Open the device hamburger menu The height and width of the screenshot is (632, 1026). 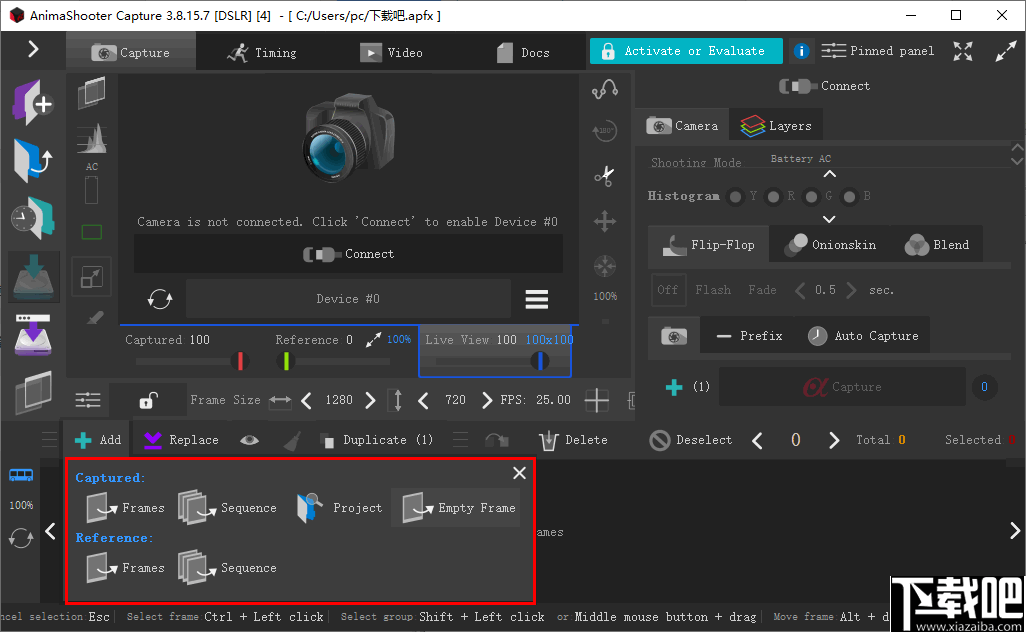[x=537, y=300]
